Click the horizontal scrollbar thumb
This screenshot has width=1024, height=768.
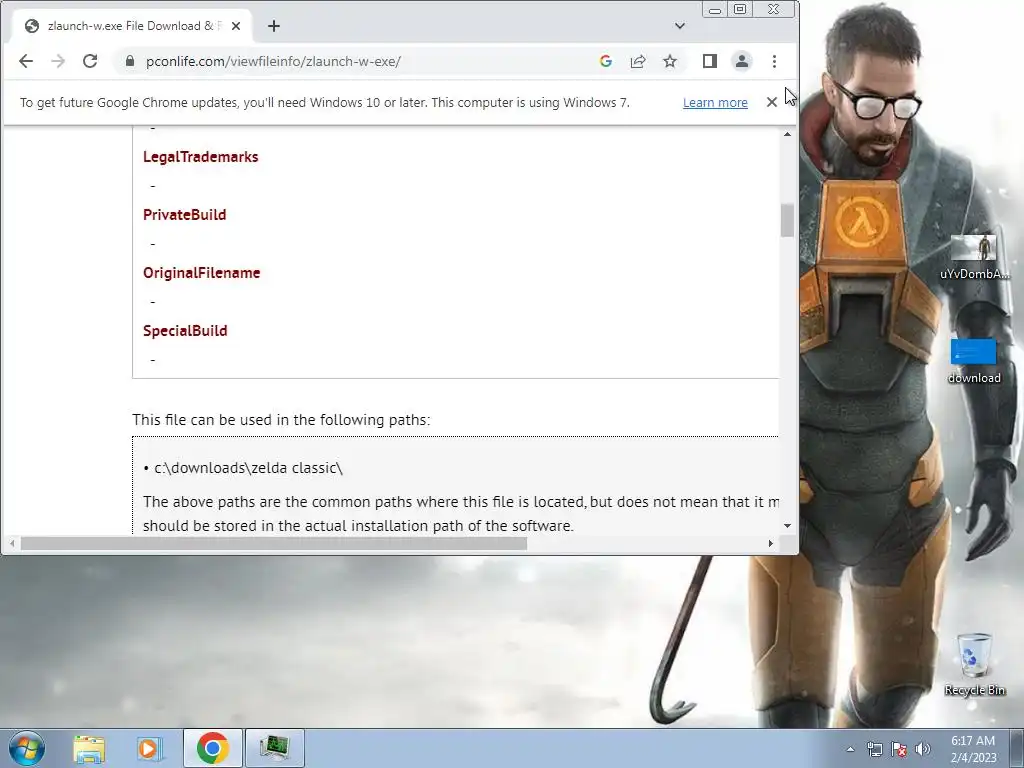pyautogui.click(x=274, y=543)
